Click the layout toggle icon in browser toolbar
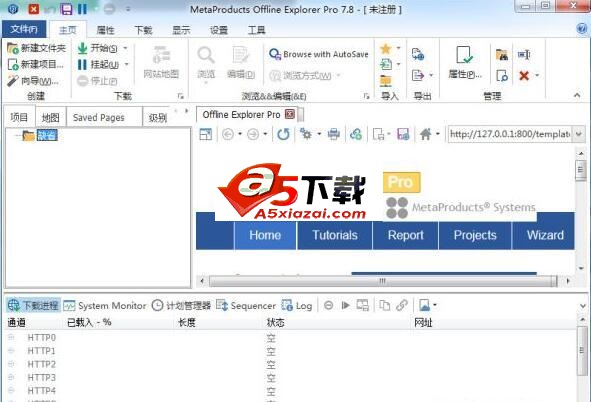This screenshot has width=591, height=402. (x=205, y=134)
